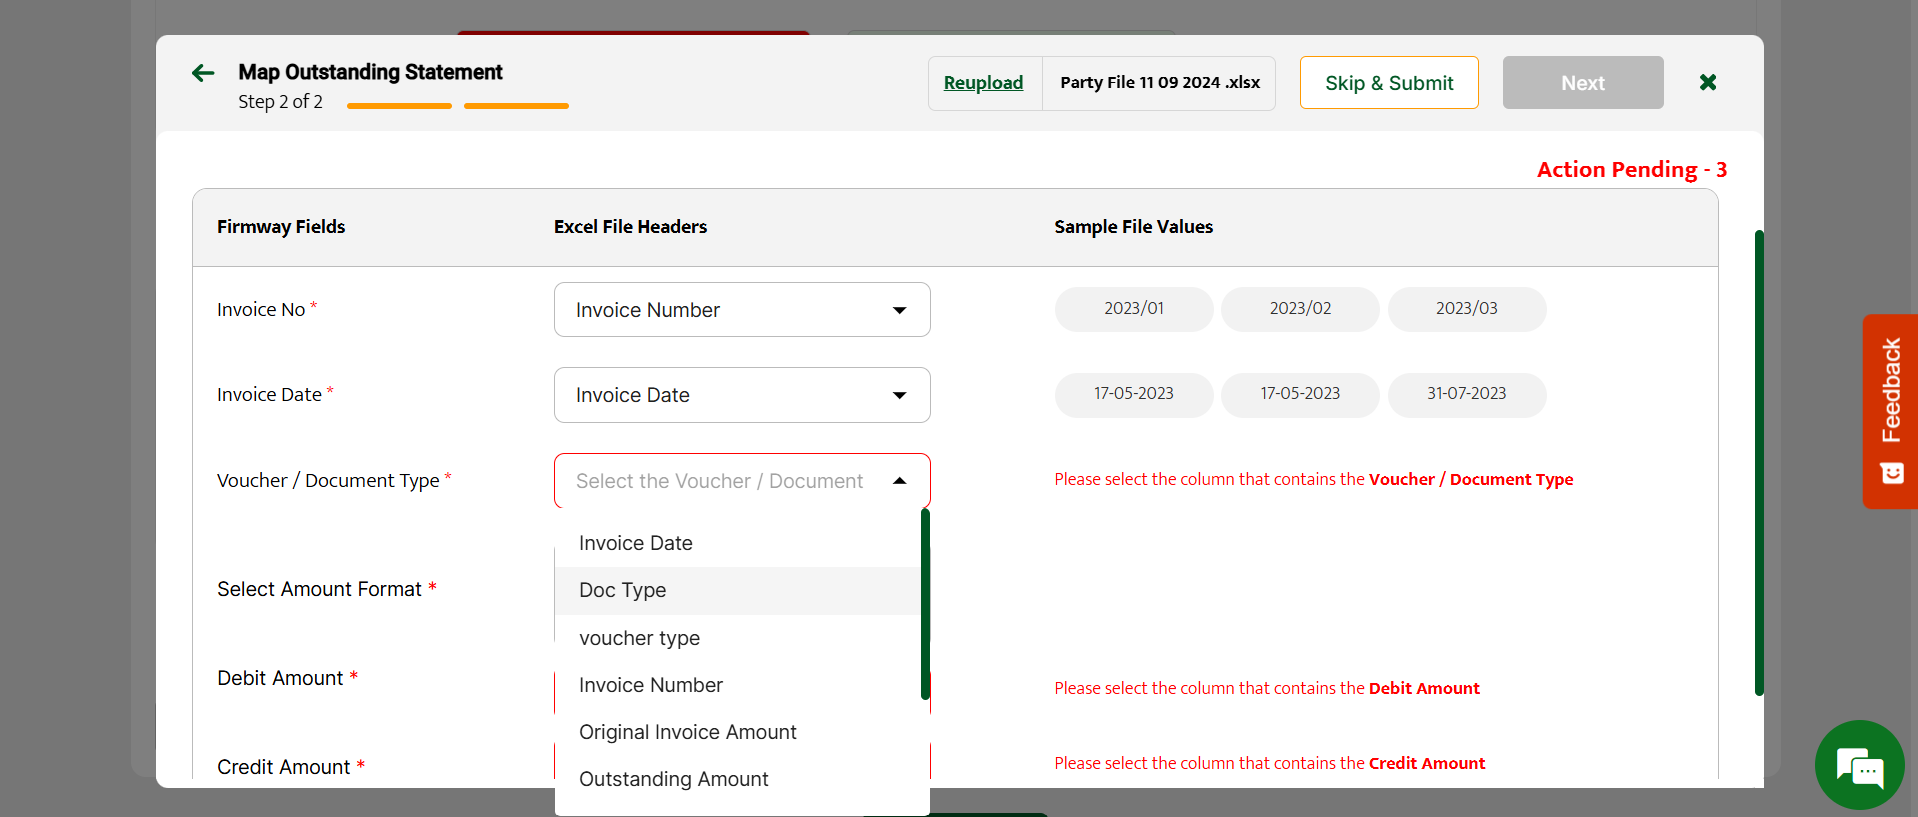Click the 2023/01 sample value chip

click(1133, 309)
